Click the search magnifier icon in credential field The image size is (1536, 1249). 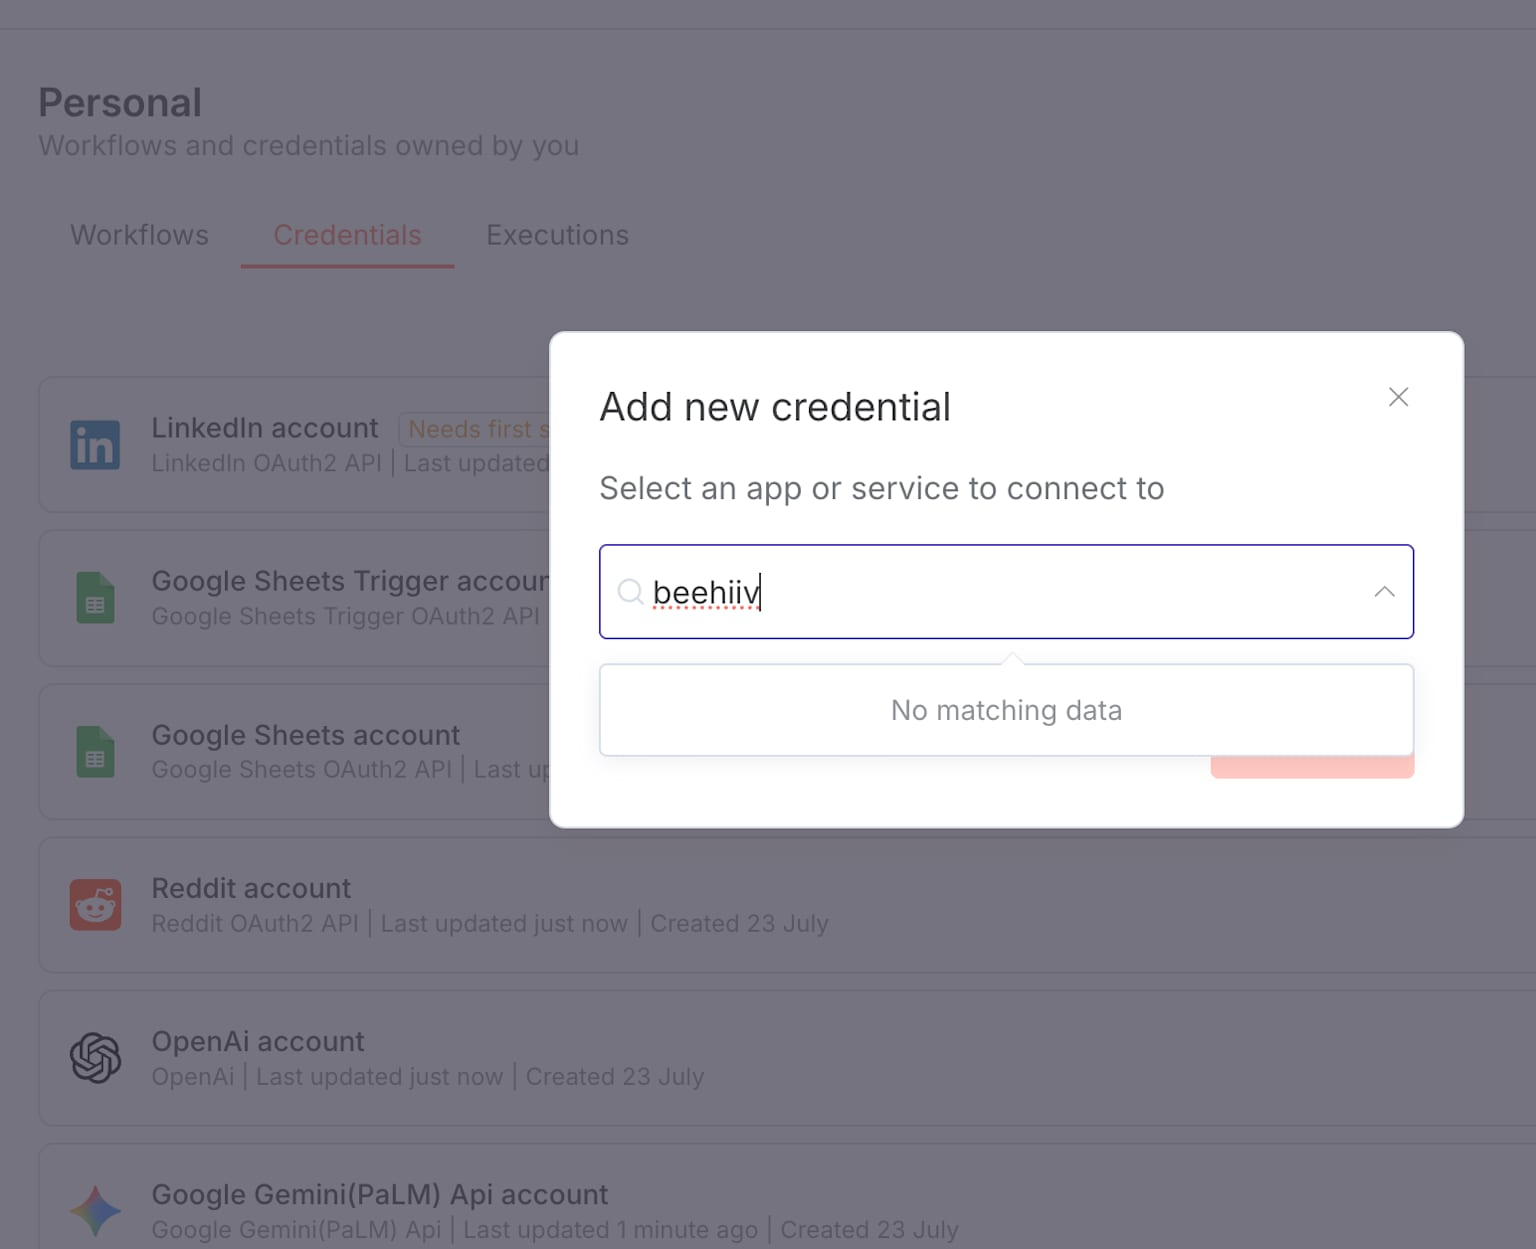[x=630, y=592]
